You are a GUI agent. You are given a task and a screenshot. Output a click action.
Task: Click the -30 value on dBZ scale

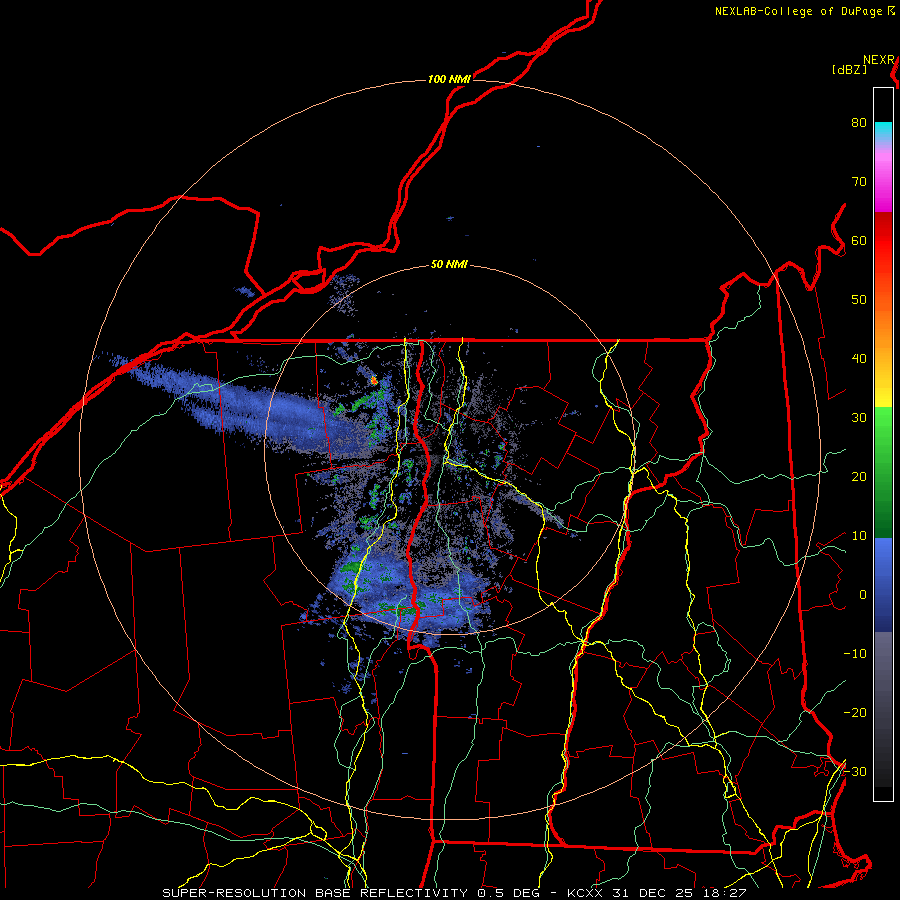(x=855, y=772)
